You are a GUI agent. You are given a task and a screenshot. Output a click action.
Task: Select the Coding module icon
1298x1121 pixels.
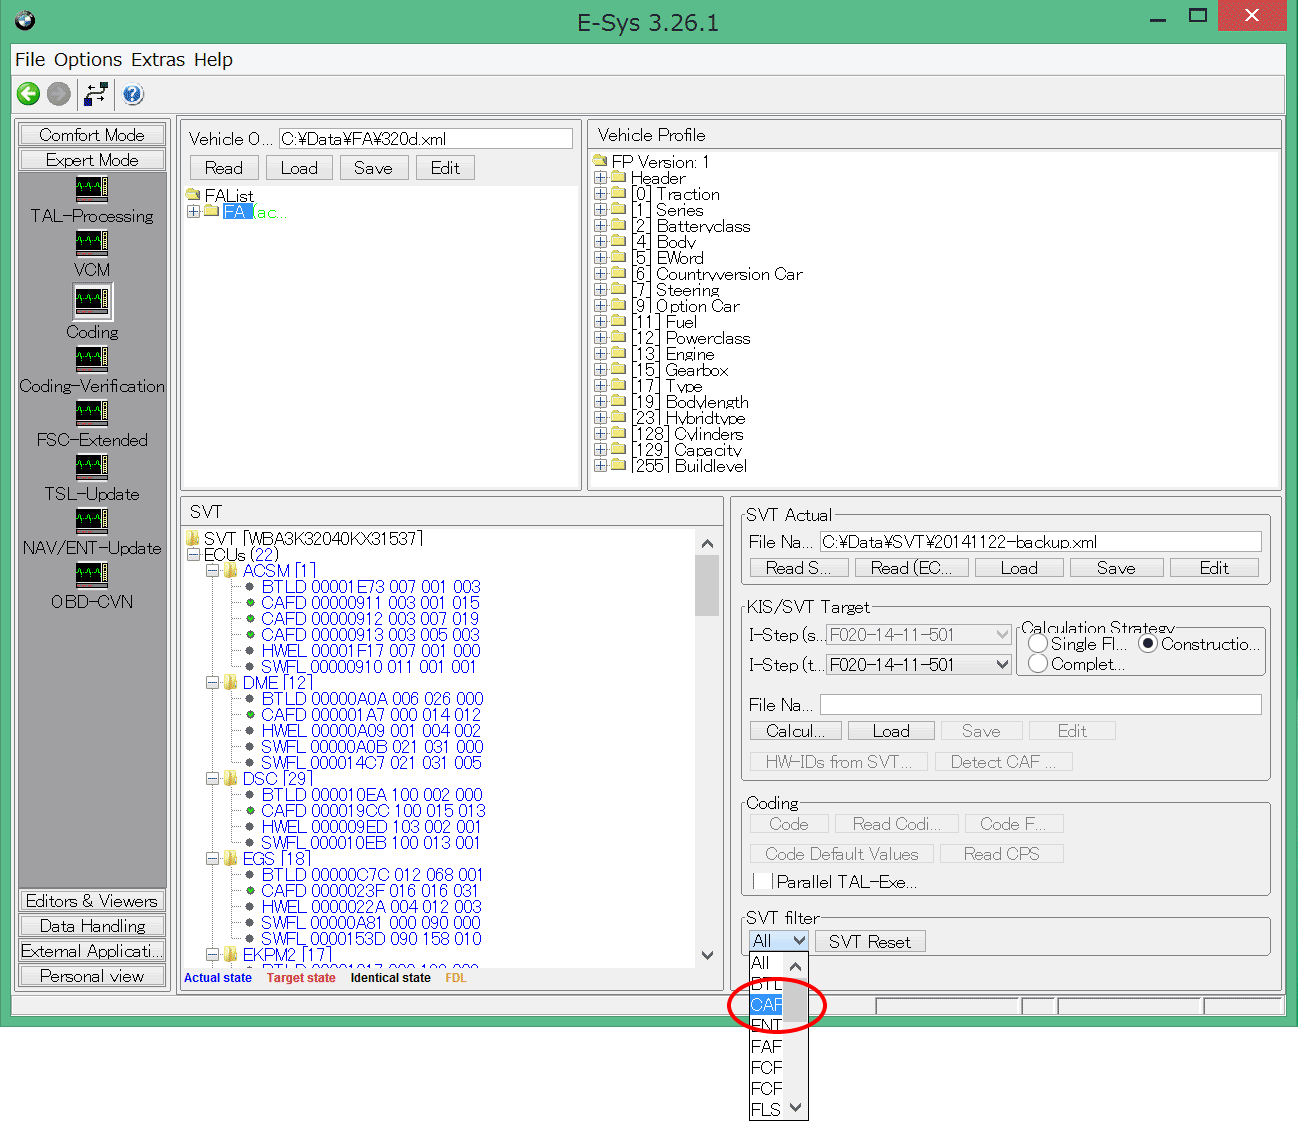point(92,301)
